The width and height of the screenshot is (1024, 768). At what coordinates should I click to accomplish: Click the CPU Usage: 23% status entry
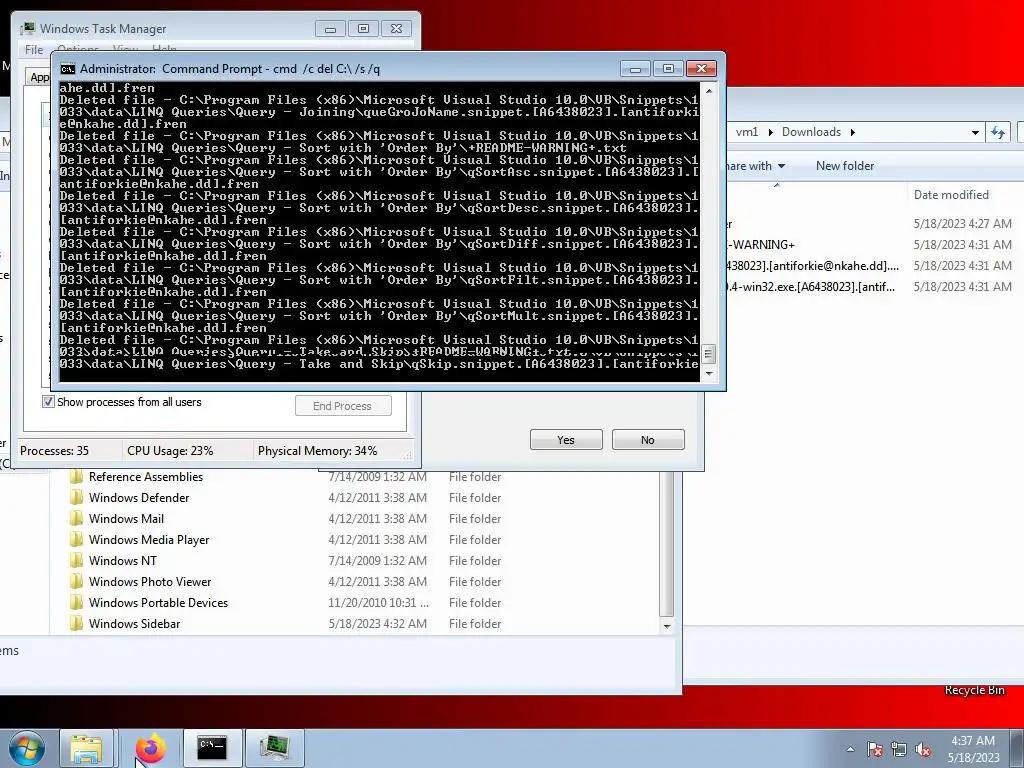(170, 451)
